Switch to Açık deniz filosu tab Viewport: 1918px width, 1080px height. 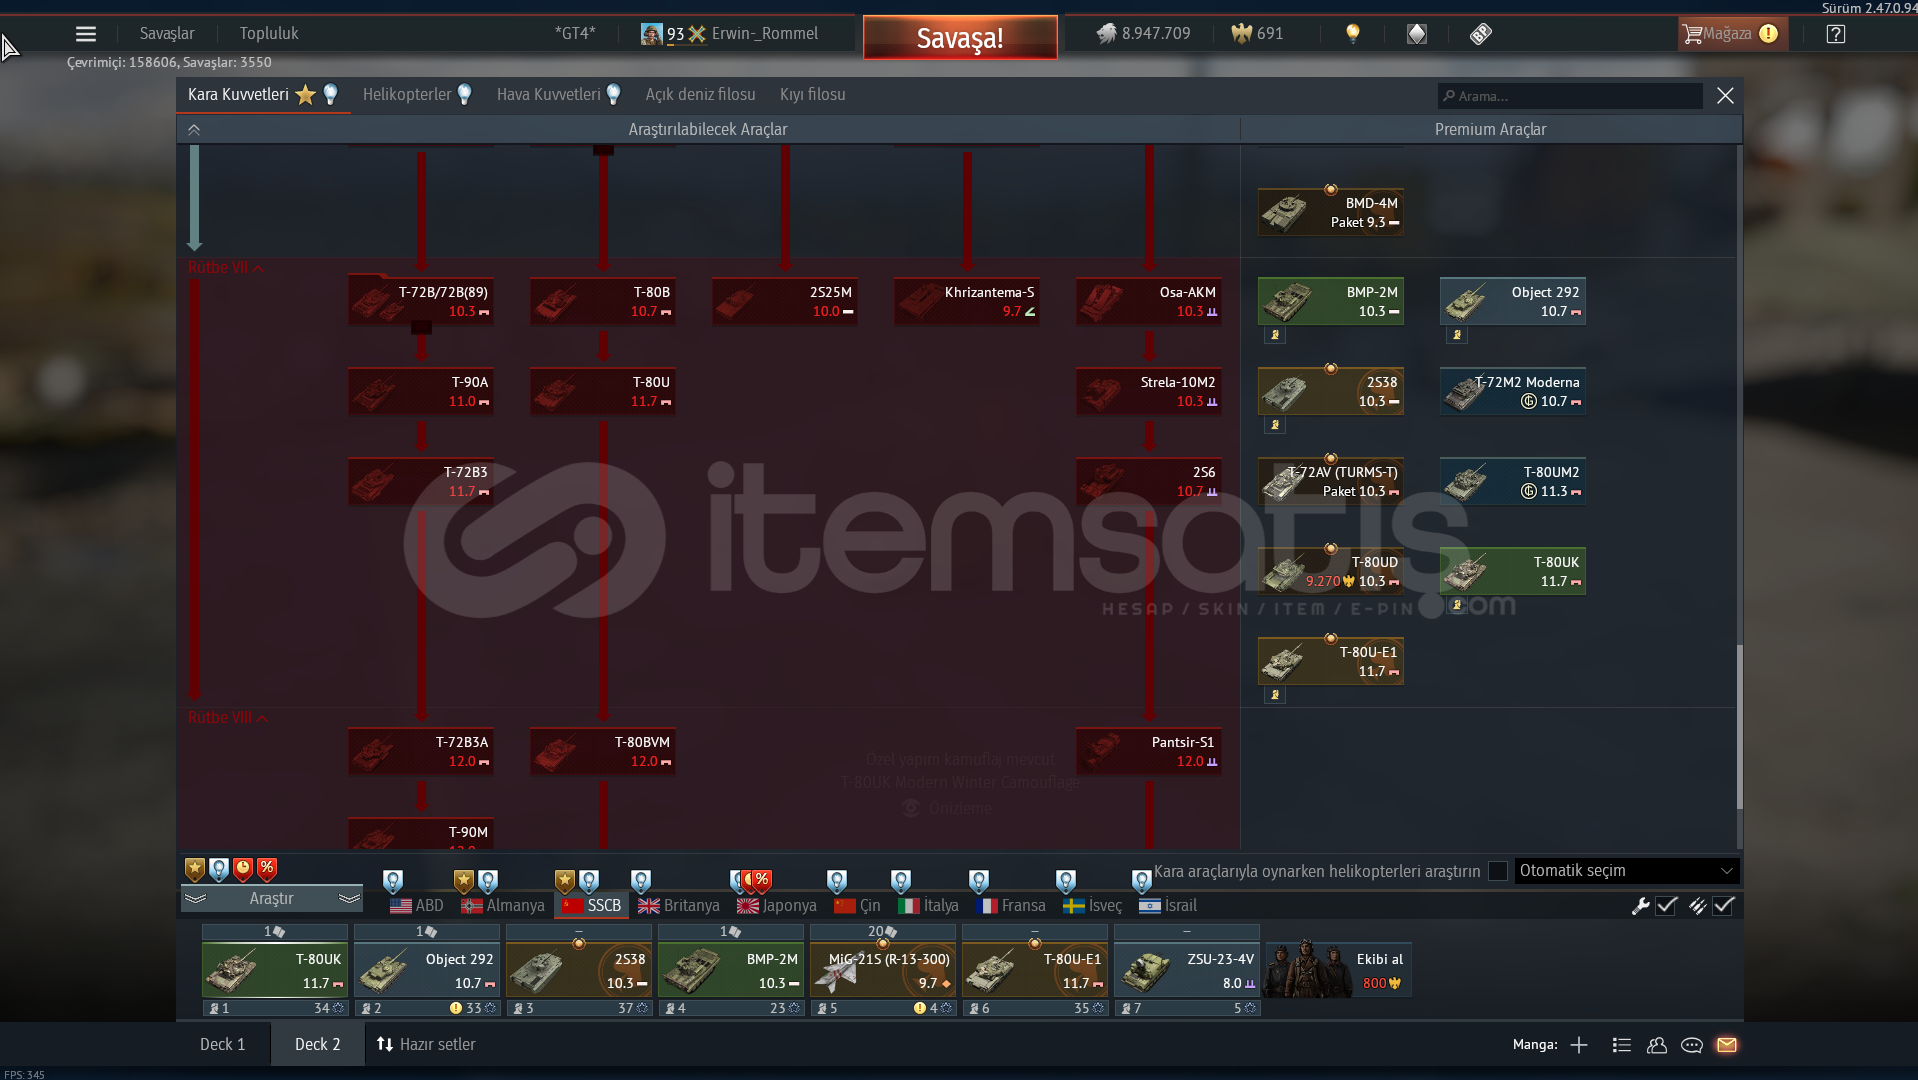[x=700, y=95]
